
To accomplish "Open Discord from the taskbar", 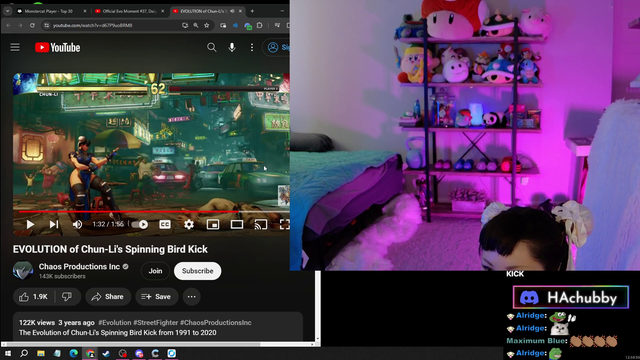I will point(139,353).
